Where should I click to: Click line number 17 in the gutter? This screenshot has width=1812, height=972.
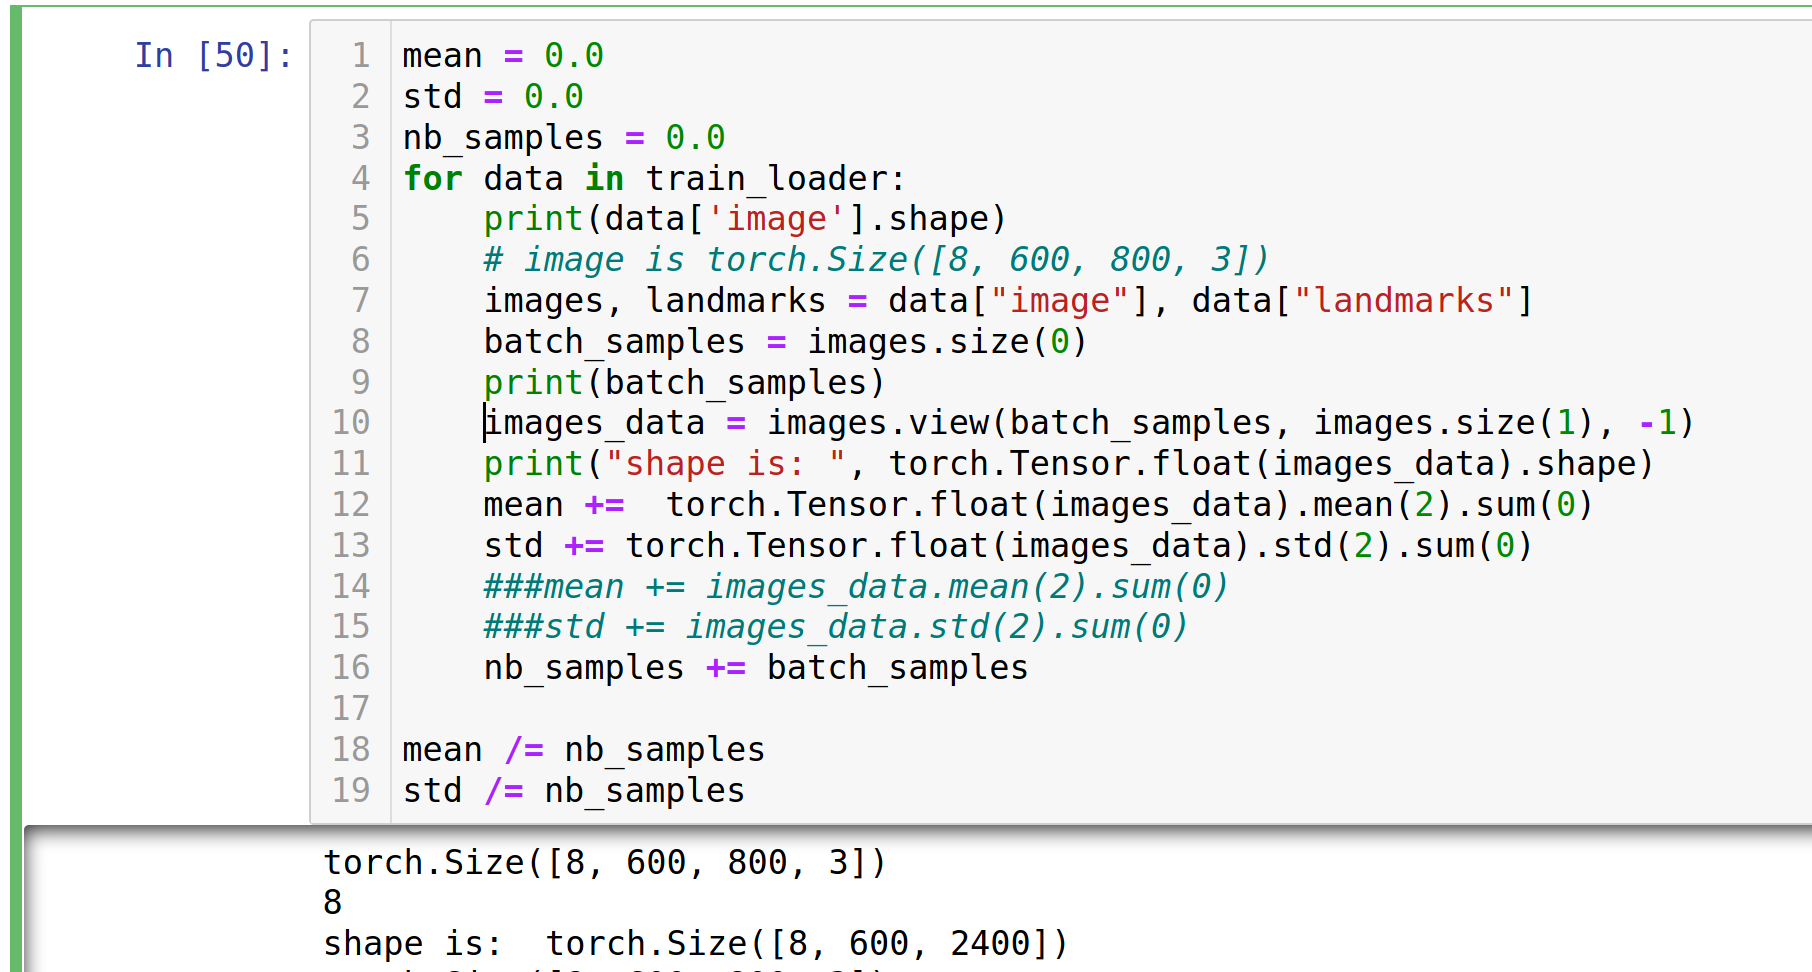click(x=351, y=708)
